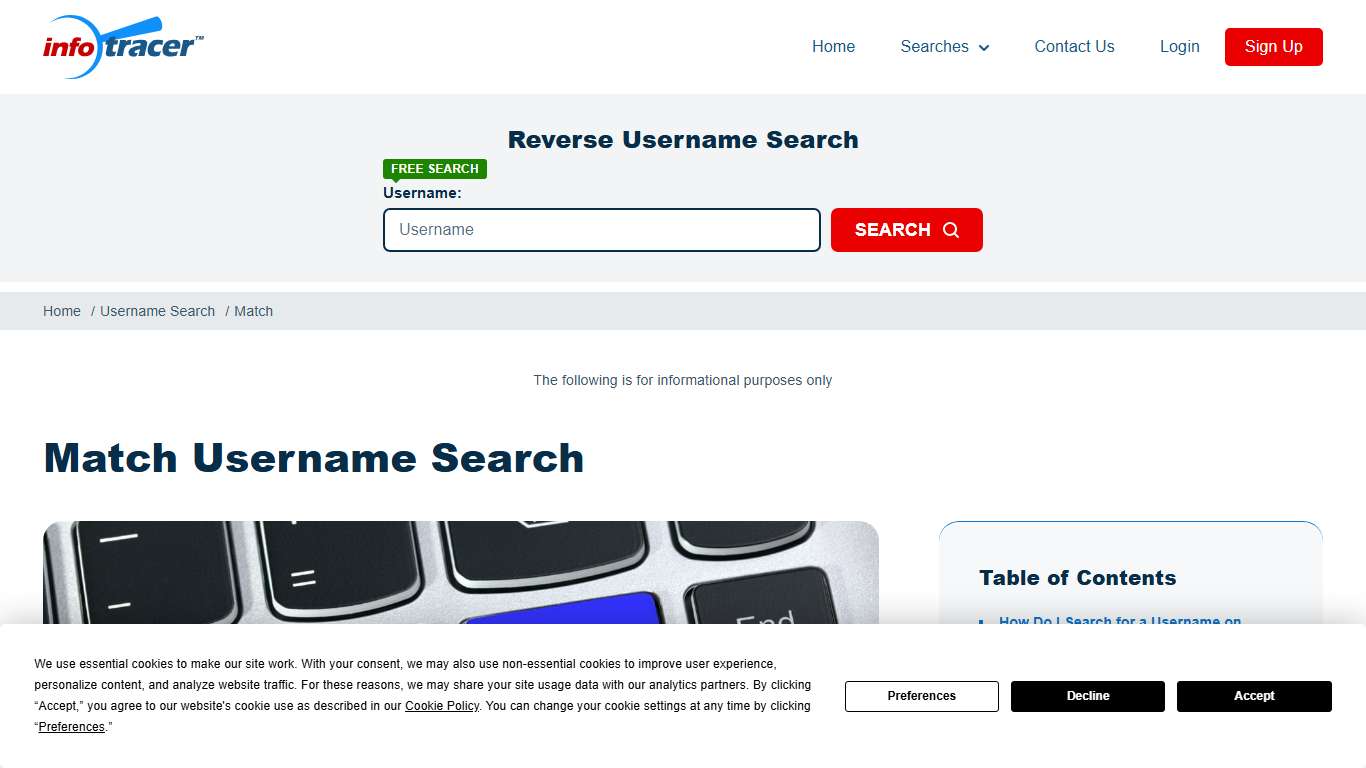This screenshot has height=768, width=1366.
Task: Expand the Searches dropdown menu
Action: 935,46
